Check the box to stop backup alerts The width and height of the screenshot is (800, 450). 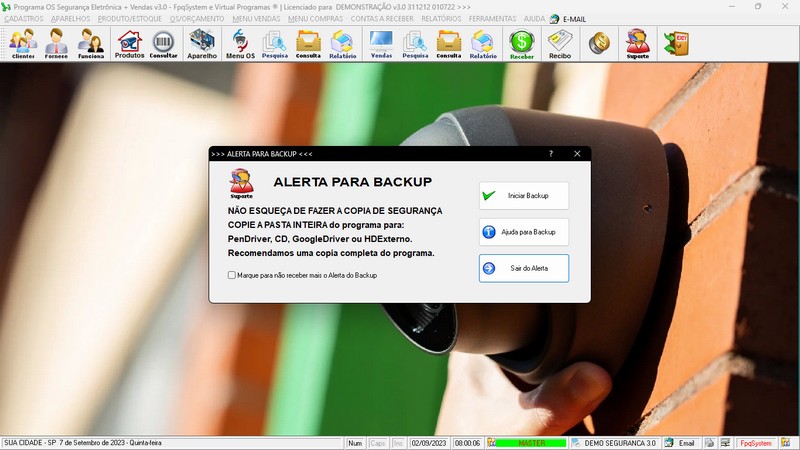click(x=232, y=275)
